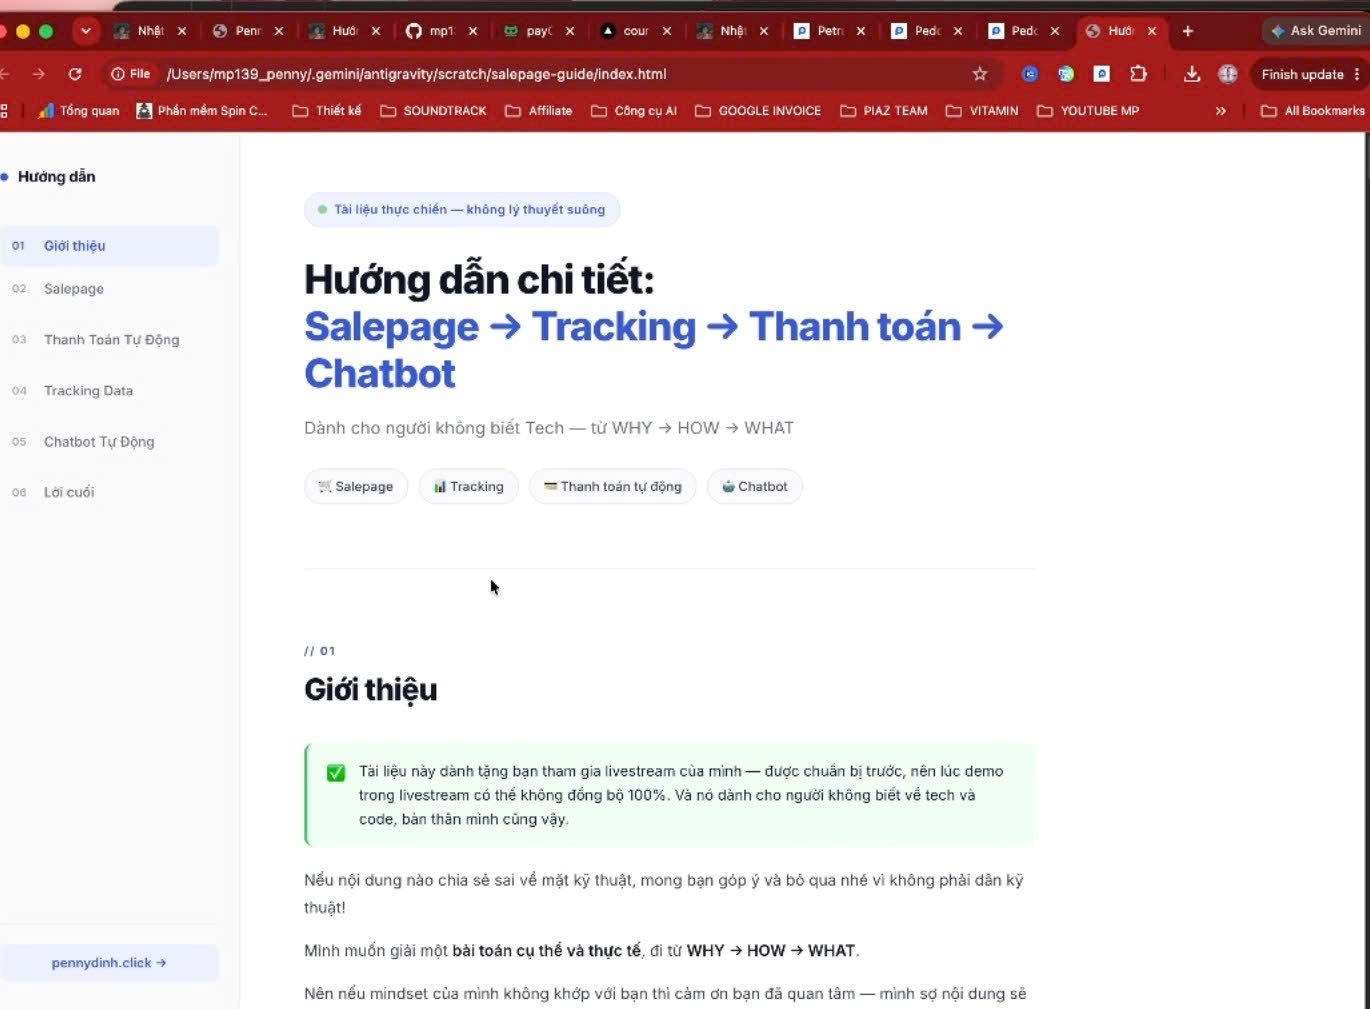Click the Tracking pill tag
The image size is (1370, 1009).
point(468,487)
